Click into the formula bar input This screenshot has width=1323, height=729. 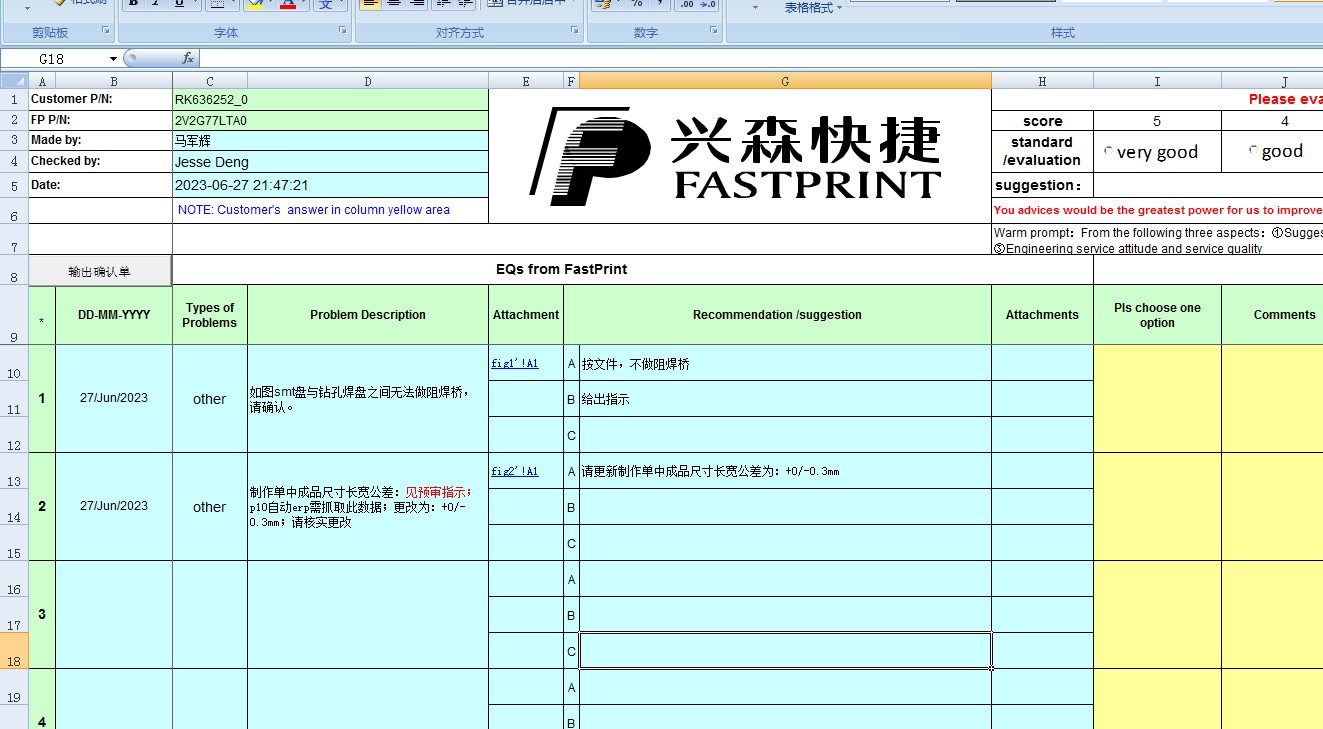tap(760, 59)
